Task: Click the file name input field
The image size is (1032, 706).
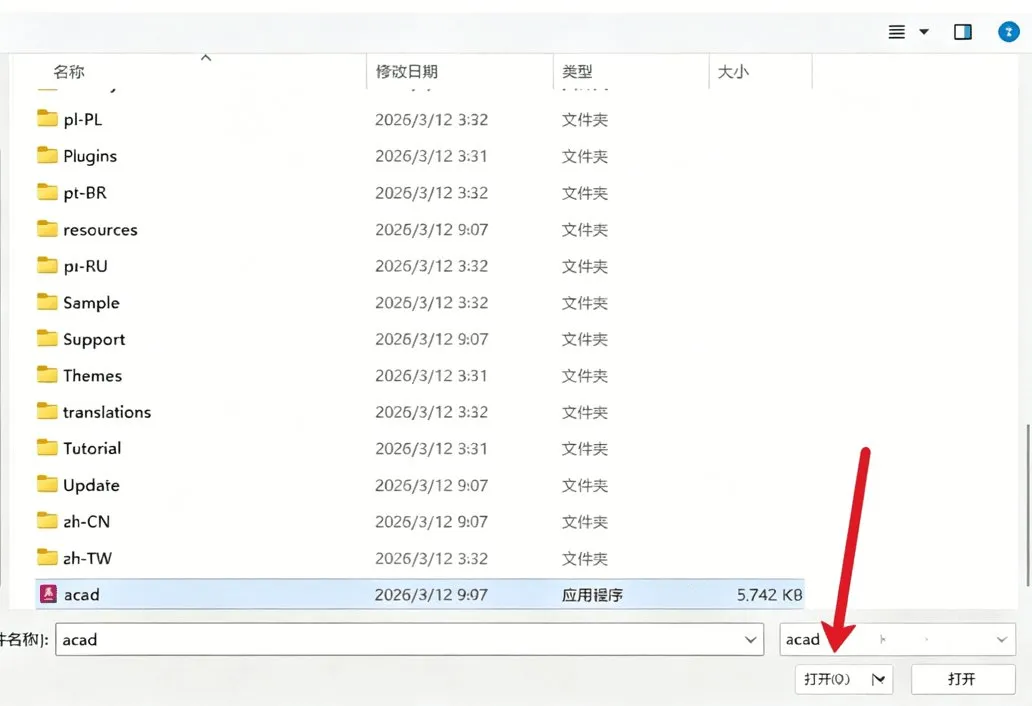Action: coord(409,640)
